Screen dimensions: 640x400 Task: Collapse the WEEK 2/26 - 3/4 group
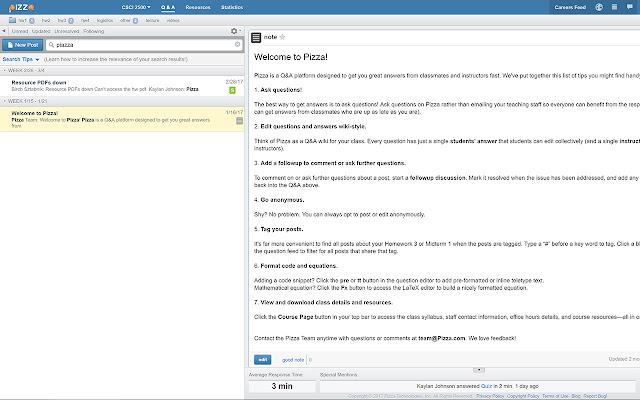24,70
